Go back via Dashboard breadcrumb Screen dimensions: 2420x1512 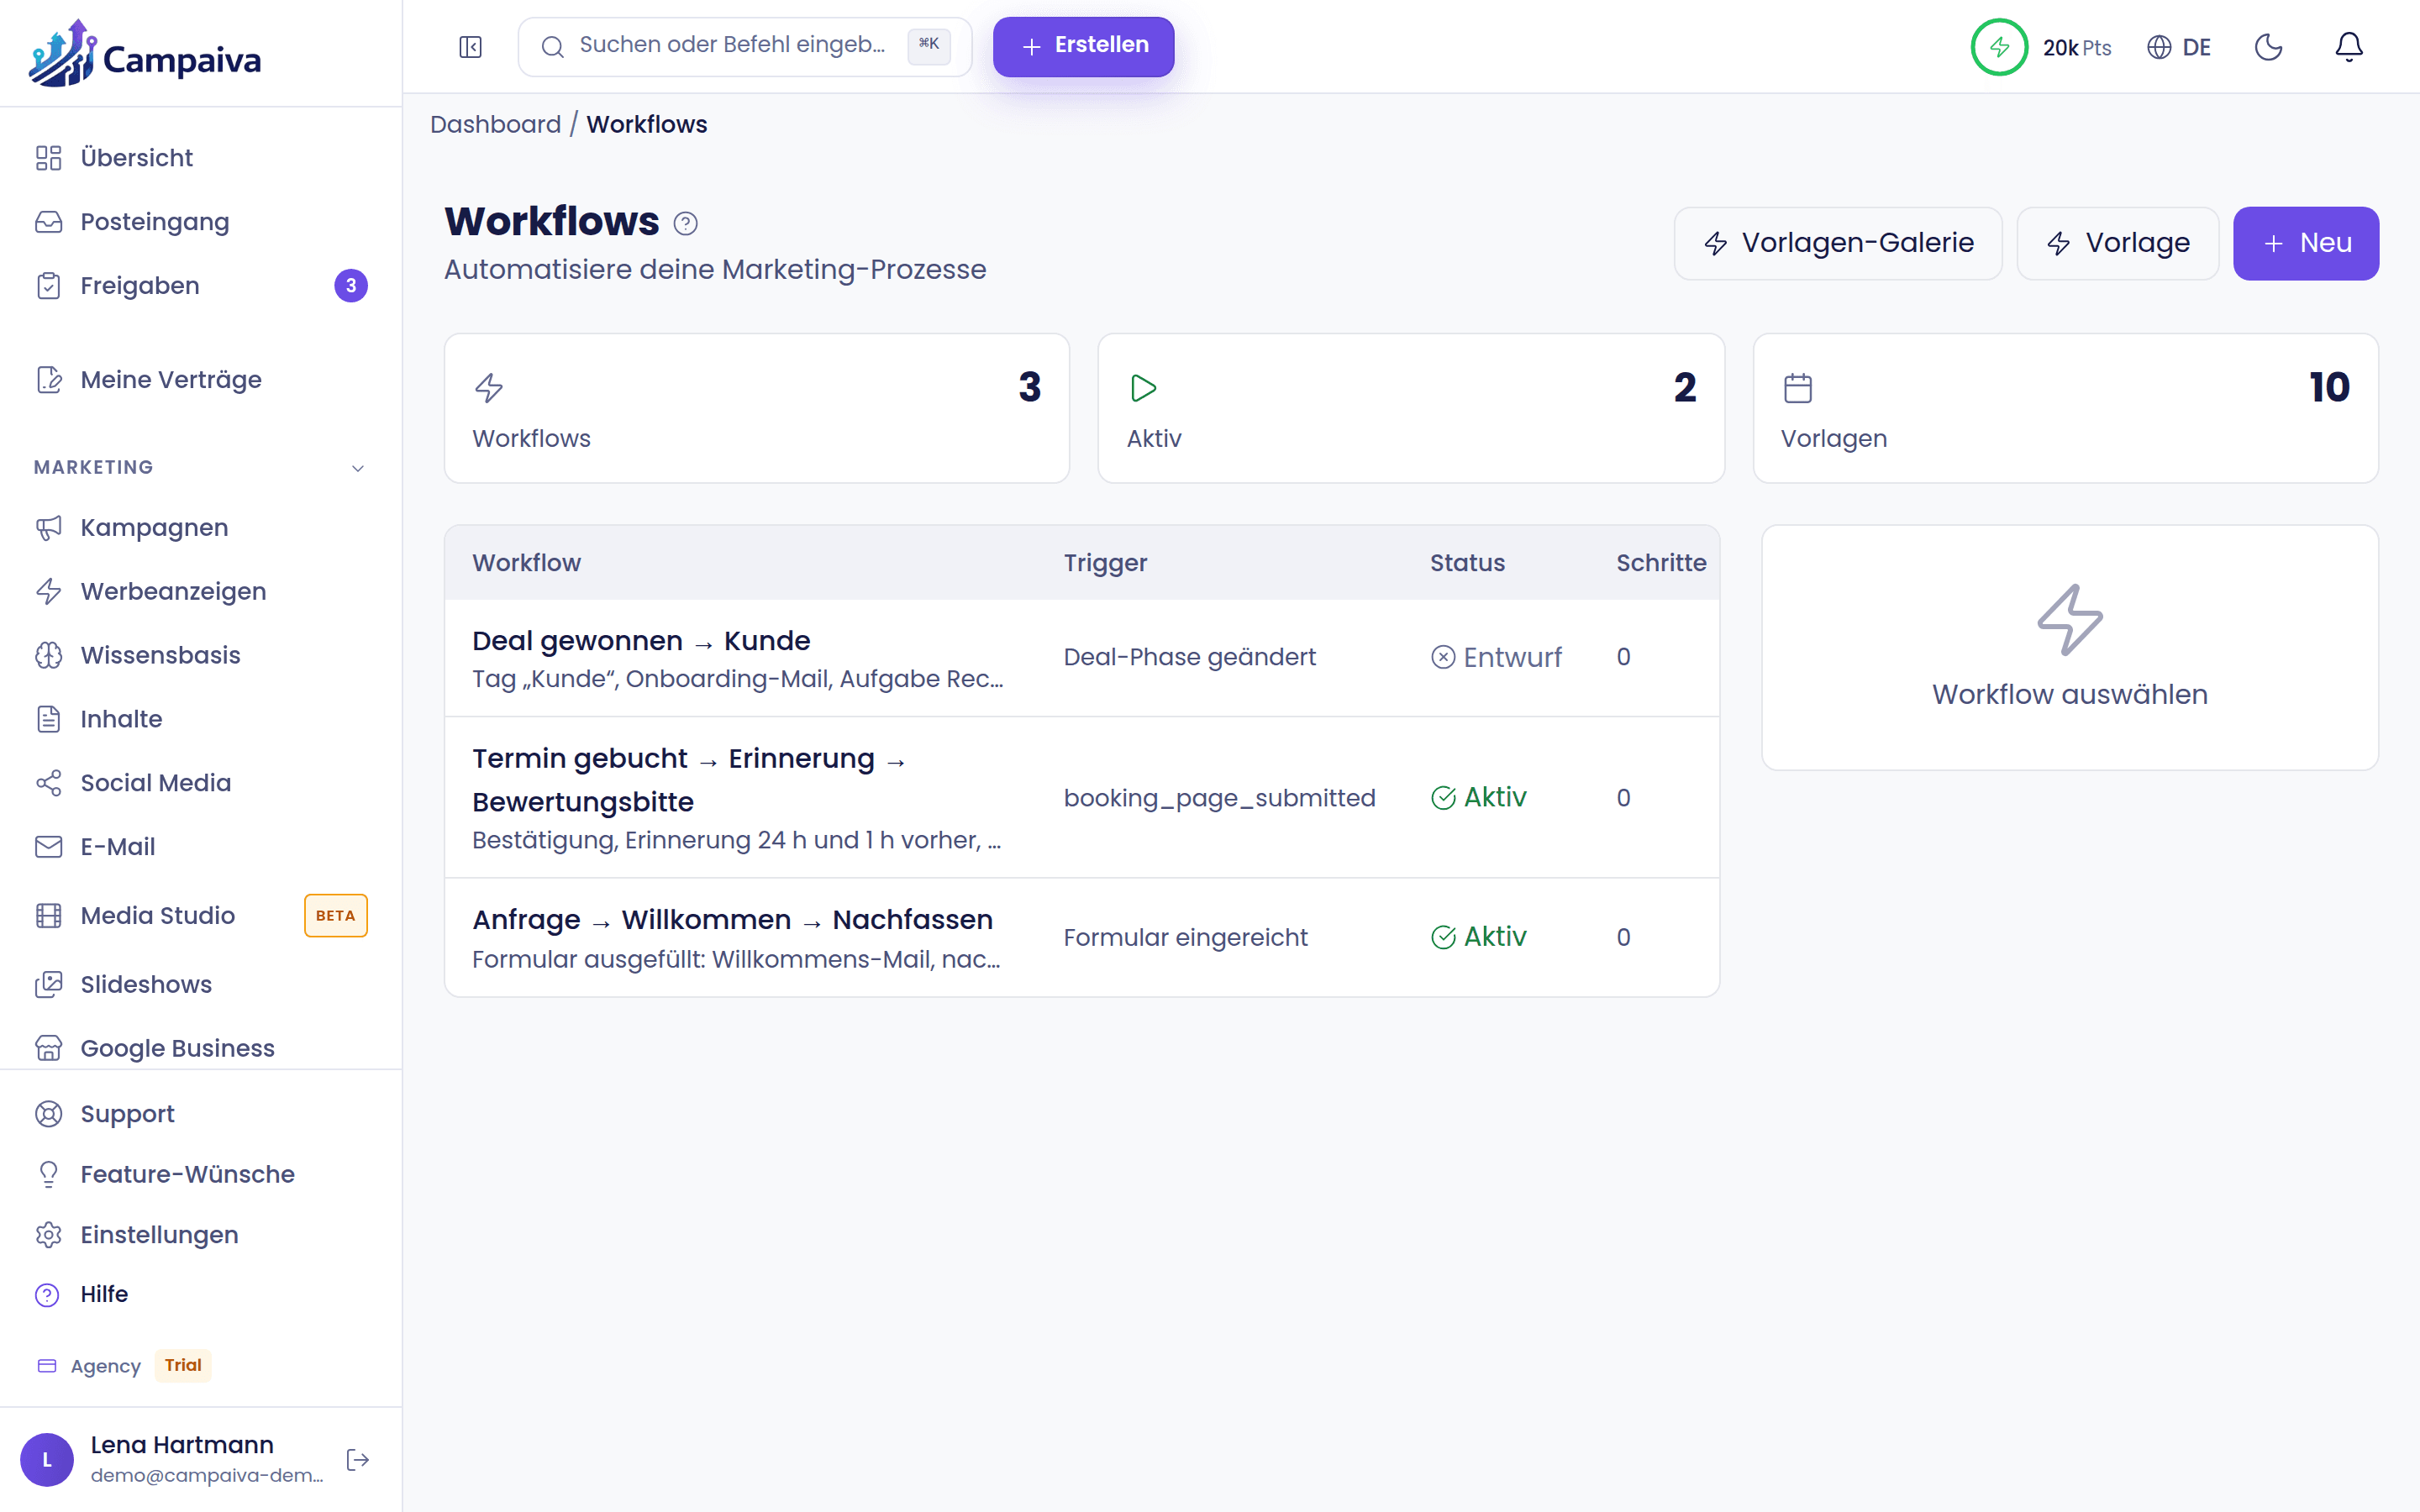[x=495, y=124]
